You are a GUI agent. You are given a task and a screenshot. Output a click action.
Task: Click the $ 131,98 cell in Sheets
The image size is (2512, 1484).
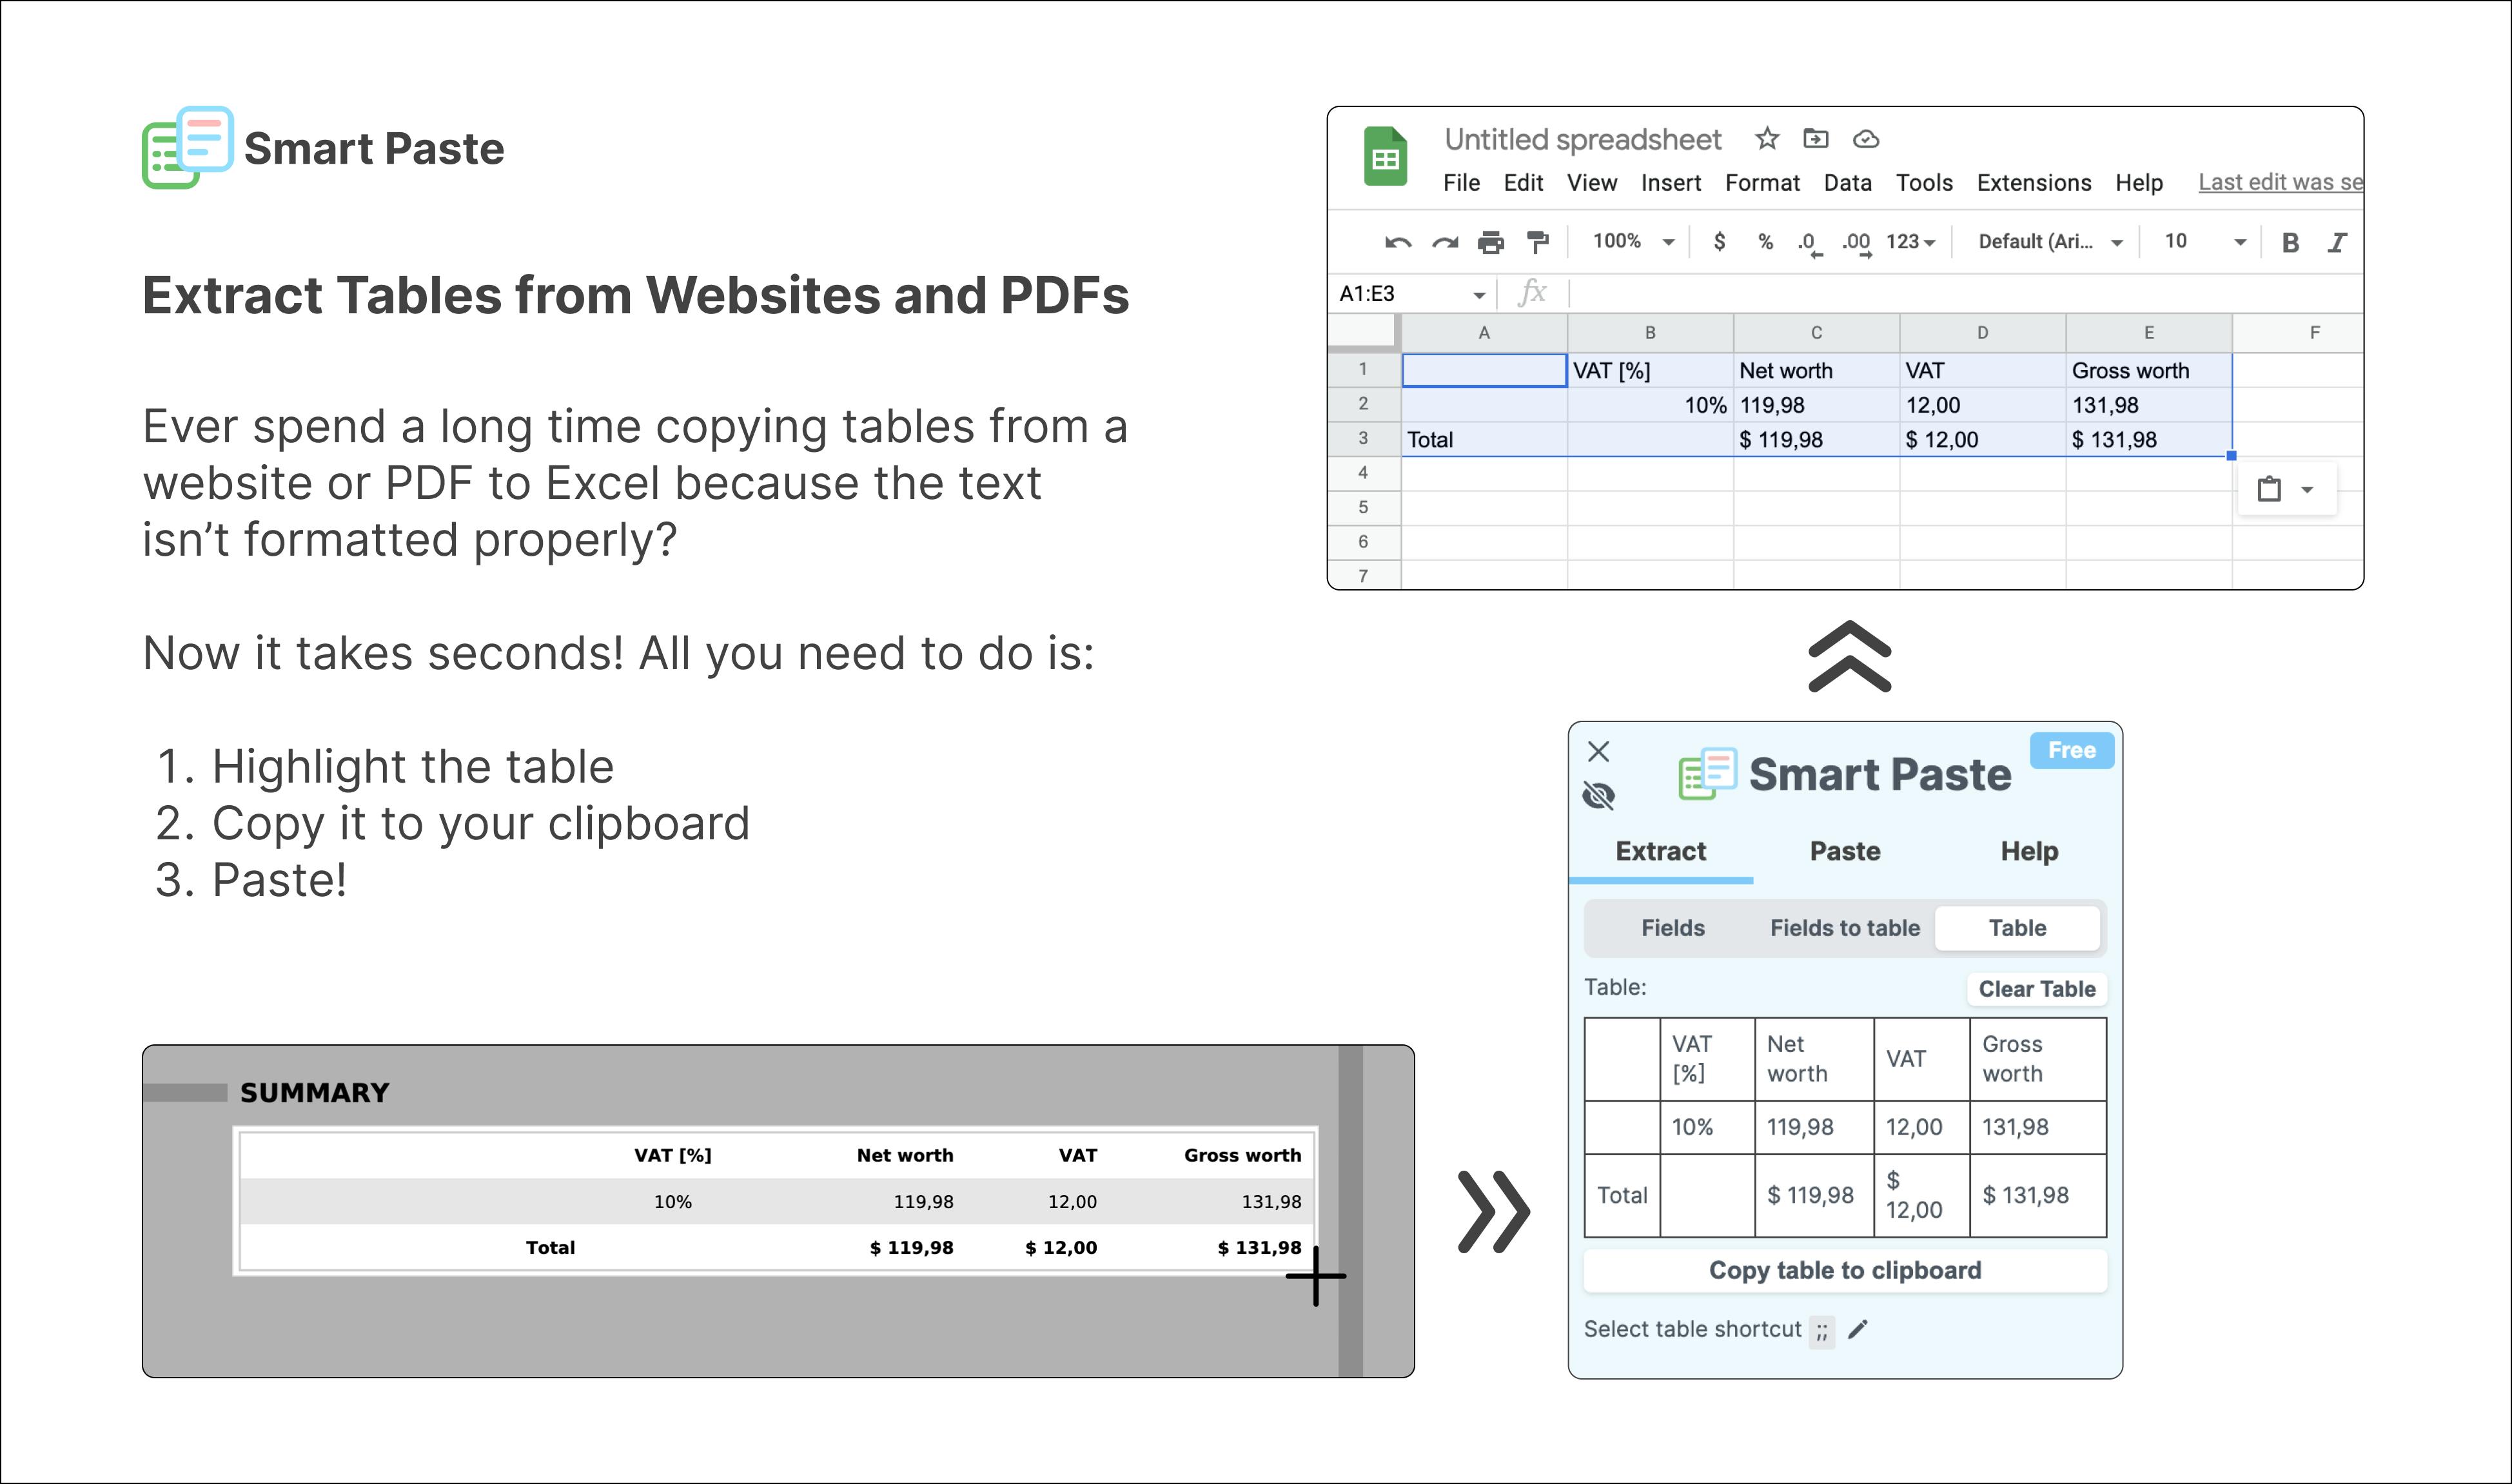coord(2149,439)
